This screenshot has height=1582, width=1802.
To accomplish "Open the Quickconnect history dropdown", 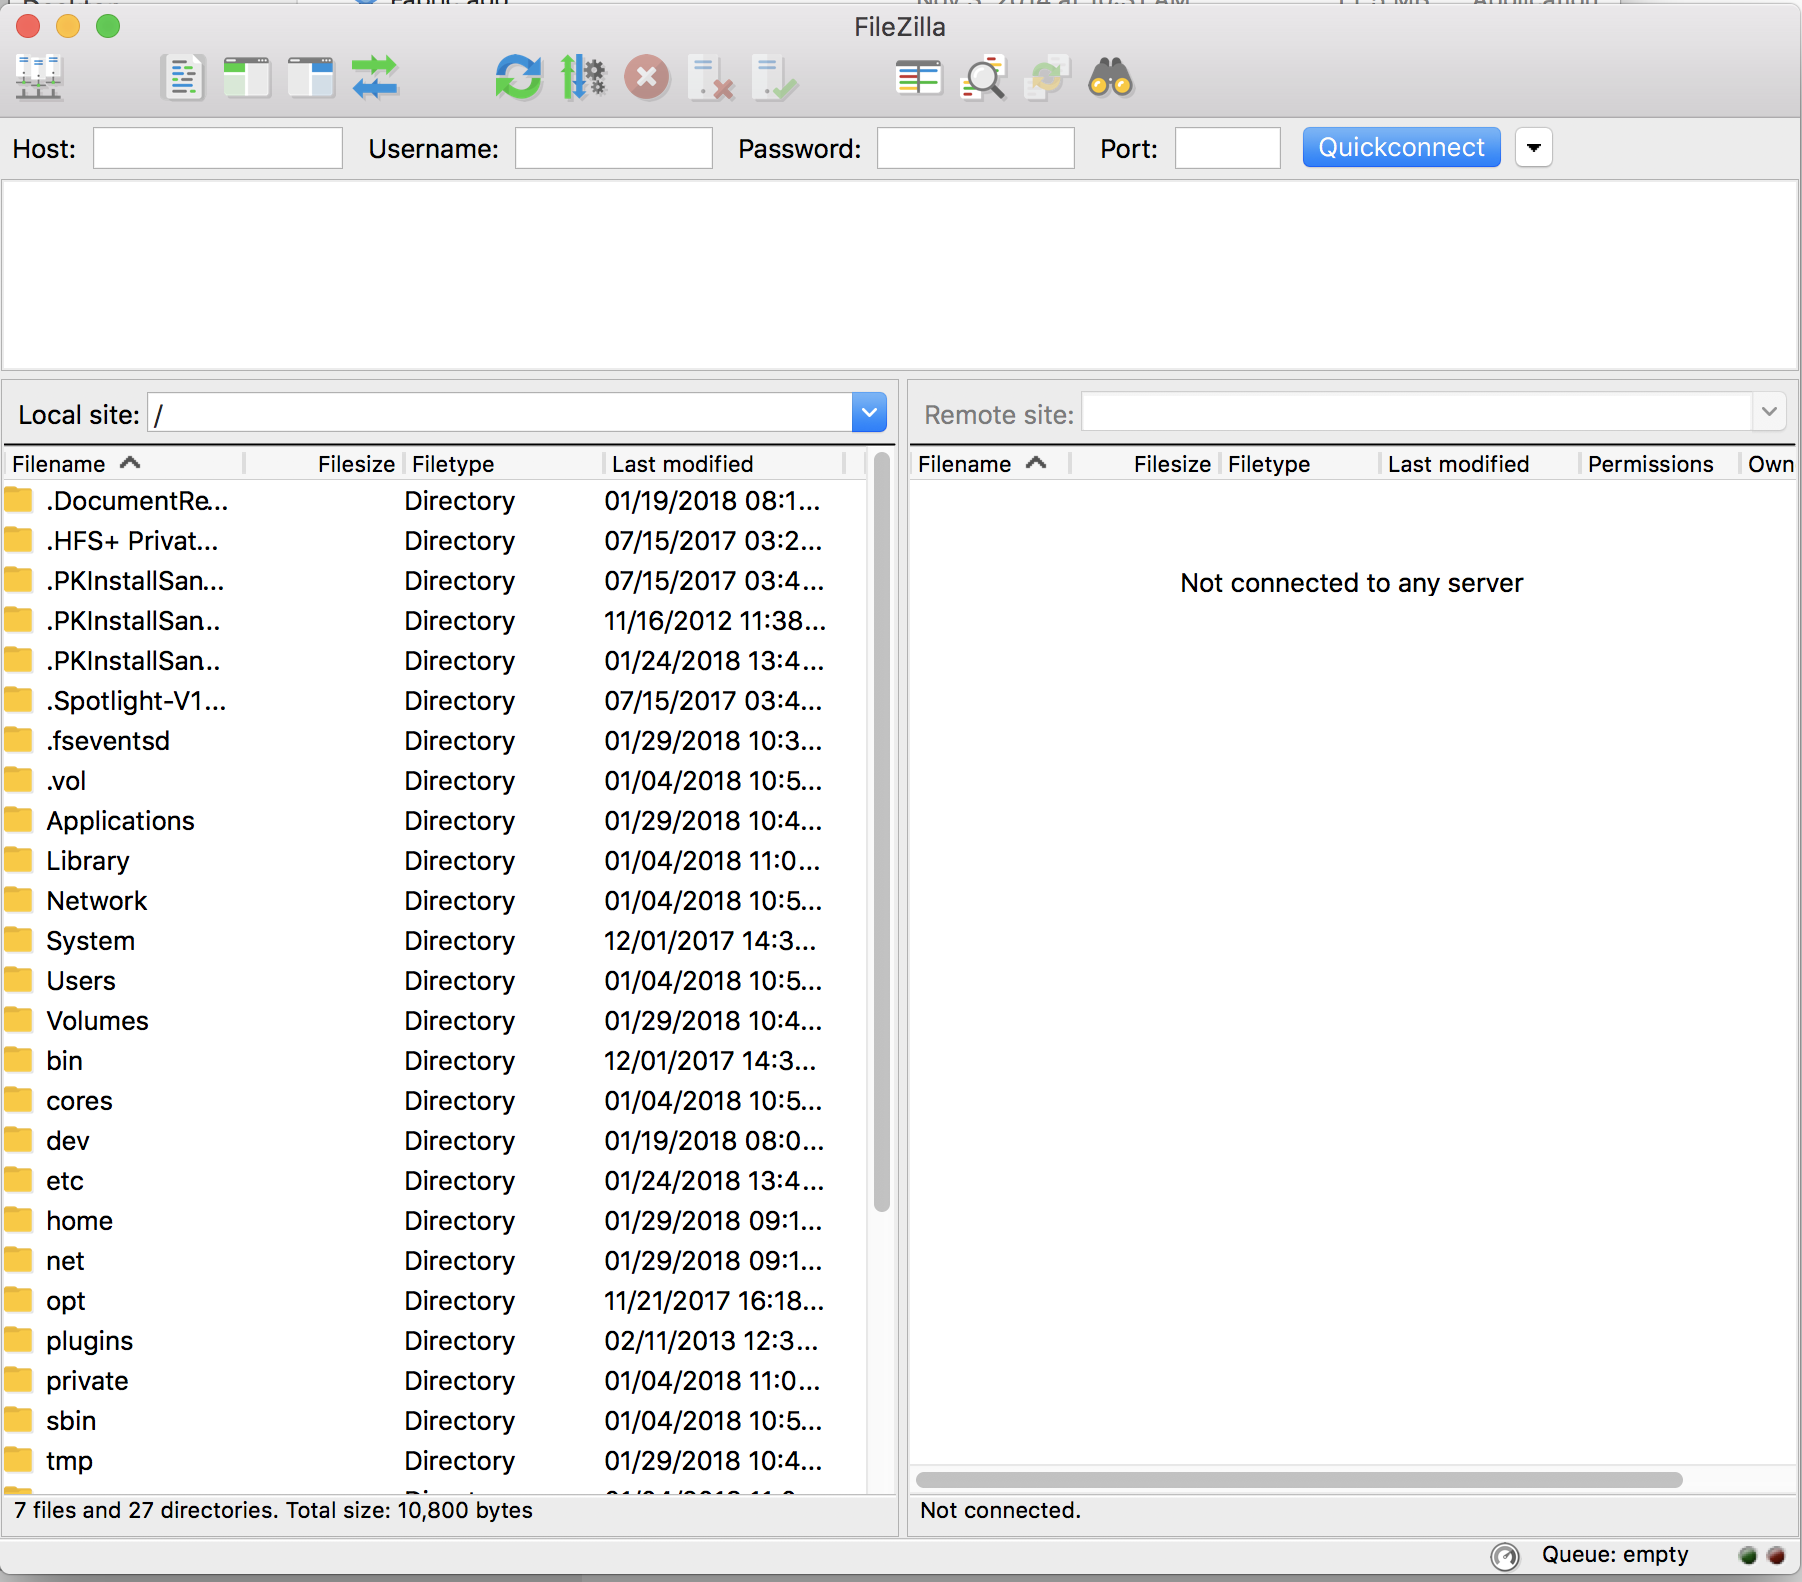I will coord(1533,147).
